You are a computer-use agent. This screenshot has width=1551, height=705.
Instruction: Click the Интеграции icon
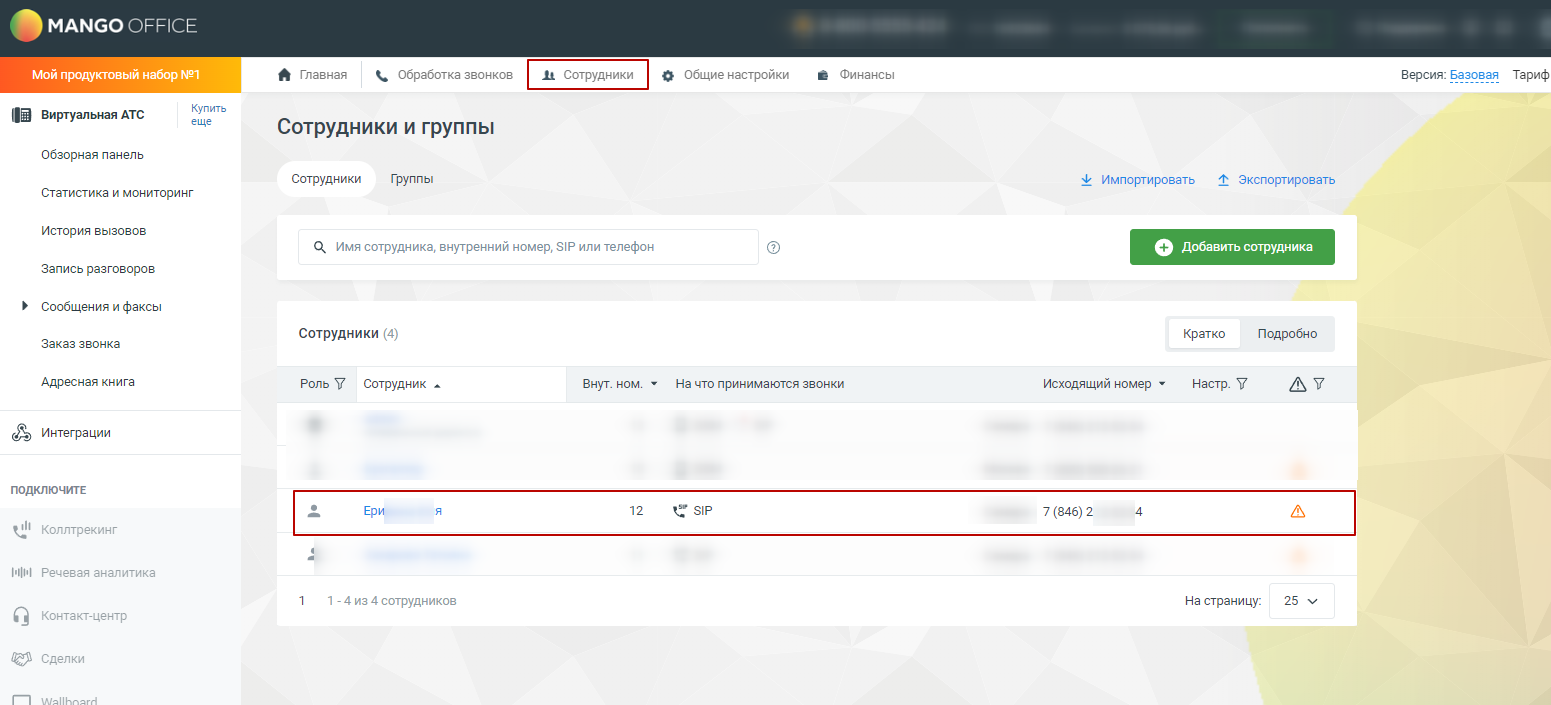pyautogui.click(x=21, y=433)
